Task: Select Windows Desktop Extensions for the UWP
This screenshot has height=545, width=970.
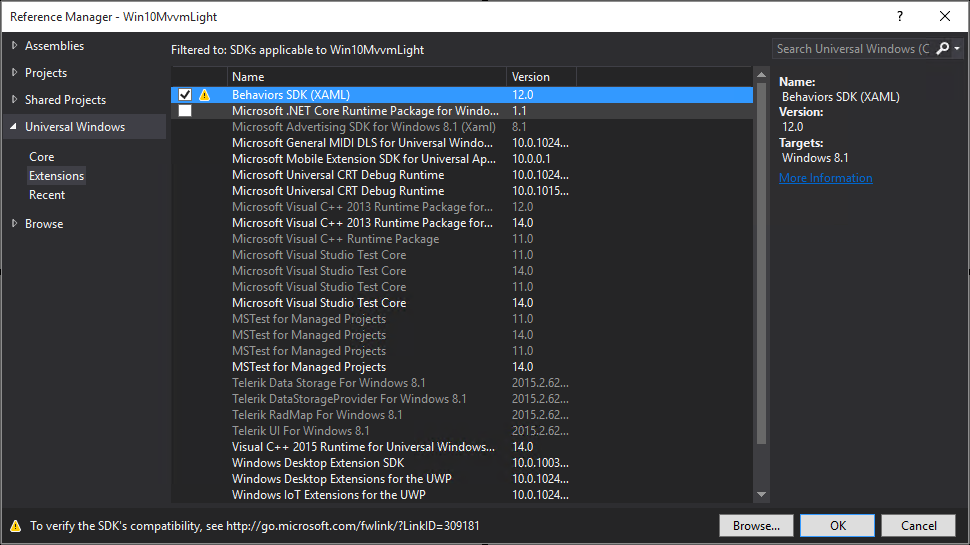Action: (462, 479)
